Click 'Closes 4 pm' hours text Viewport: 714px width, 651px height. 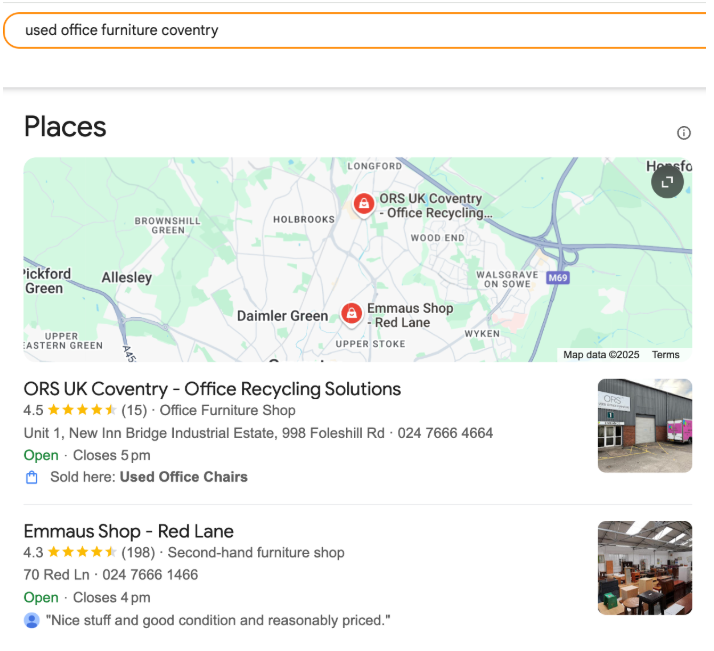click(112, 597)
